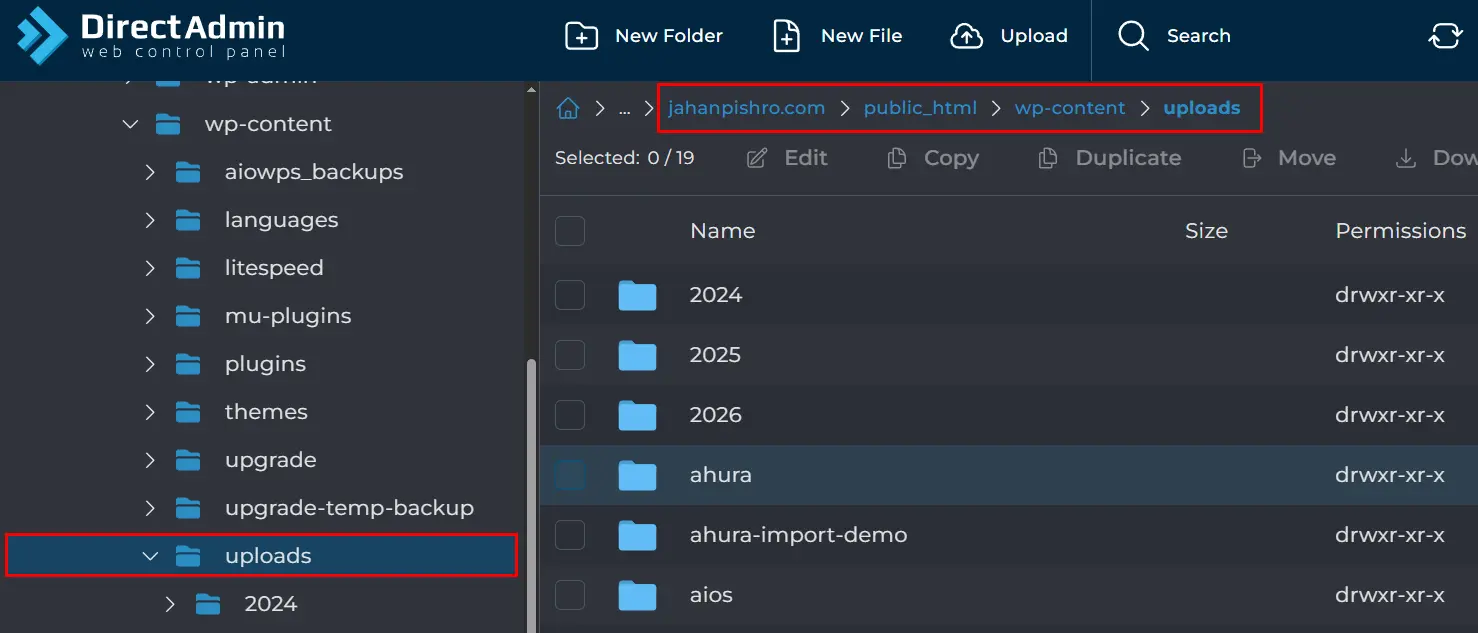Expand themes in the tree

tap(150, 412)
